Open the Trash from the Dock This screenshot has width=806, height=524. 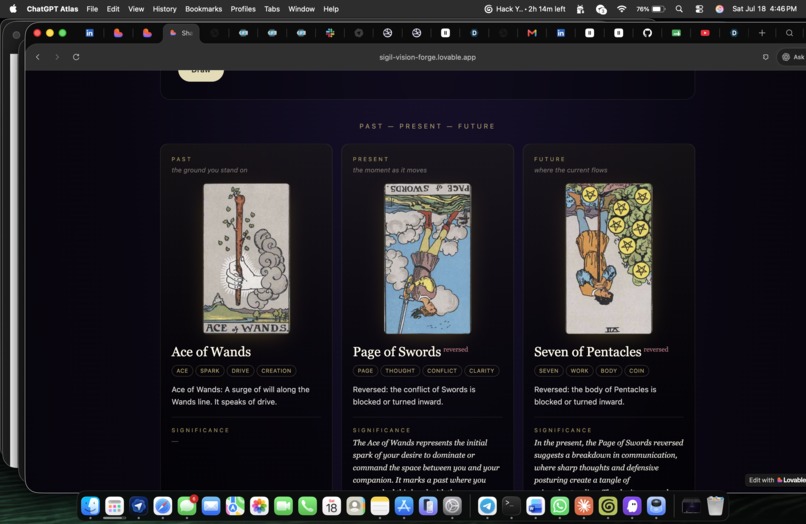click(715, 506)
